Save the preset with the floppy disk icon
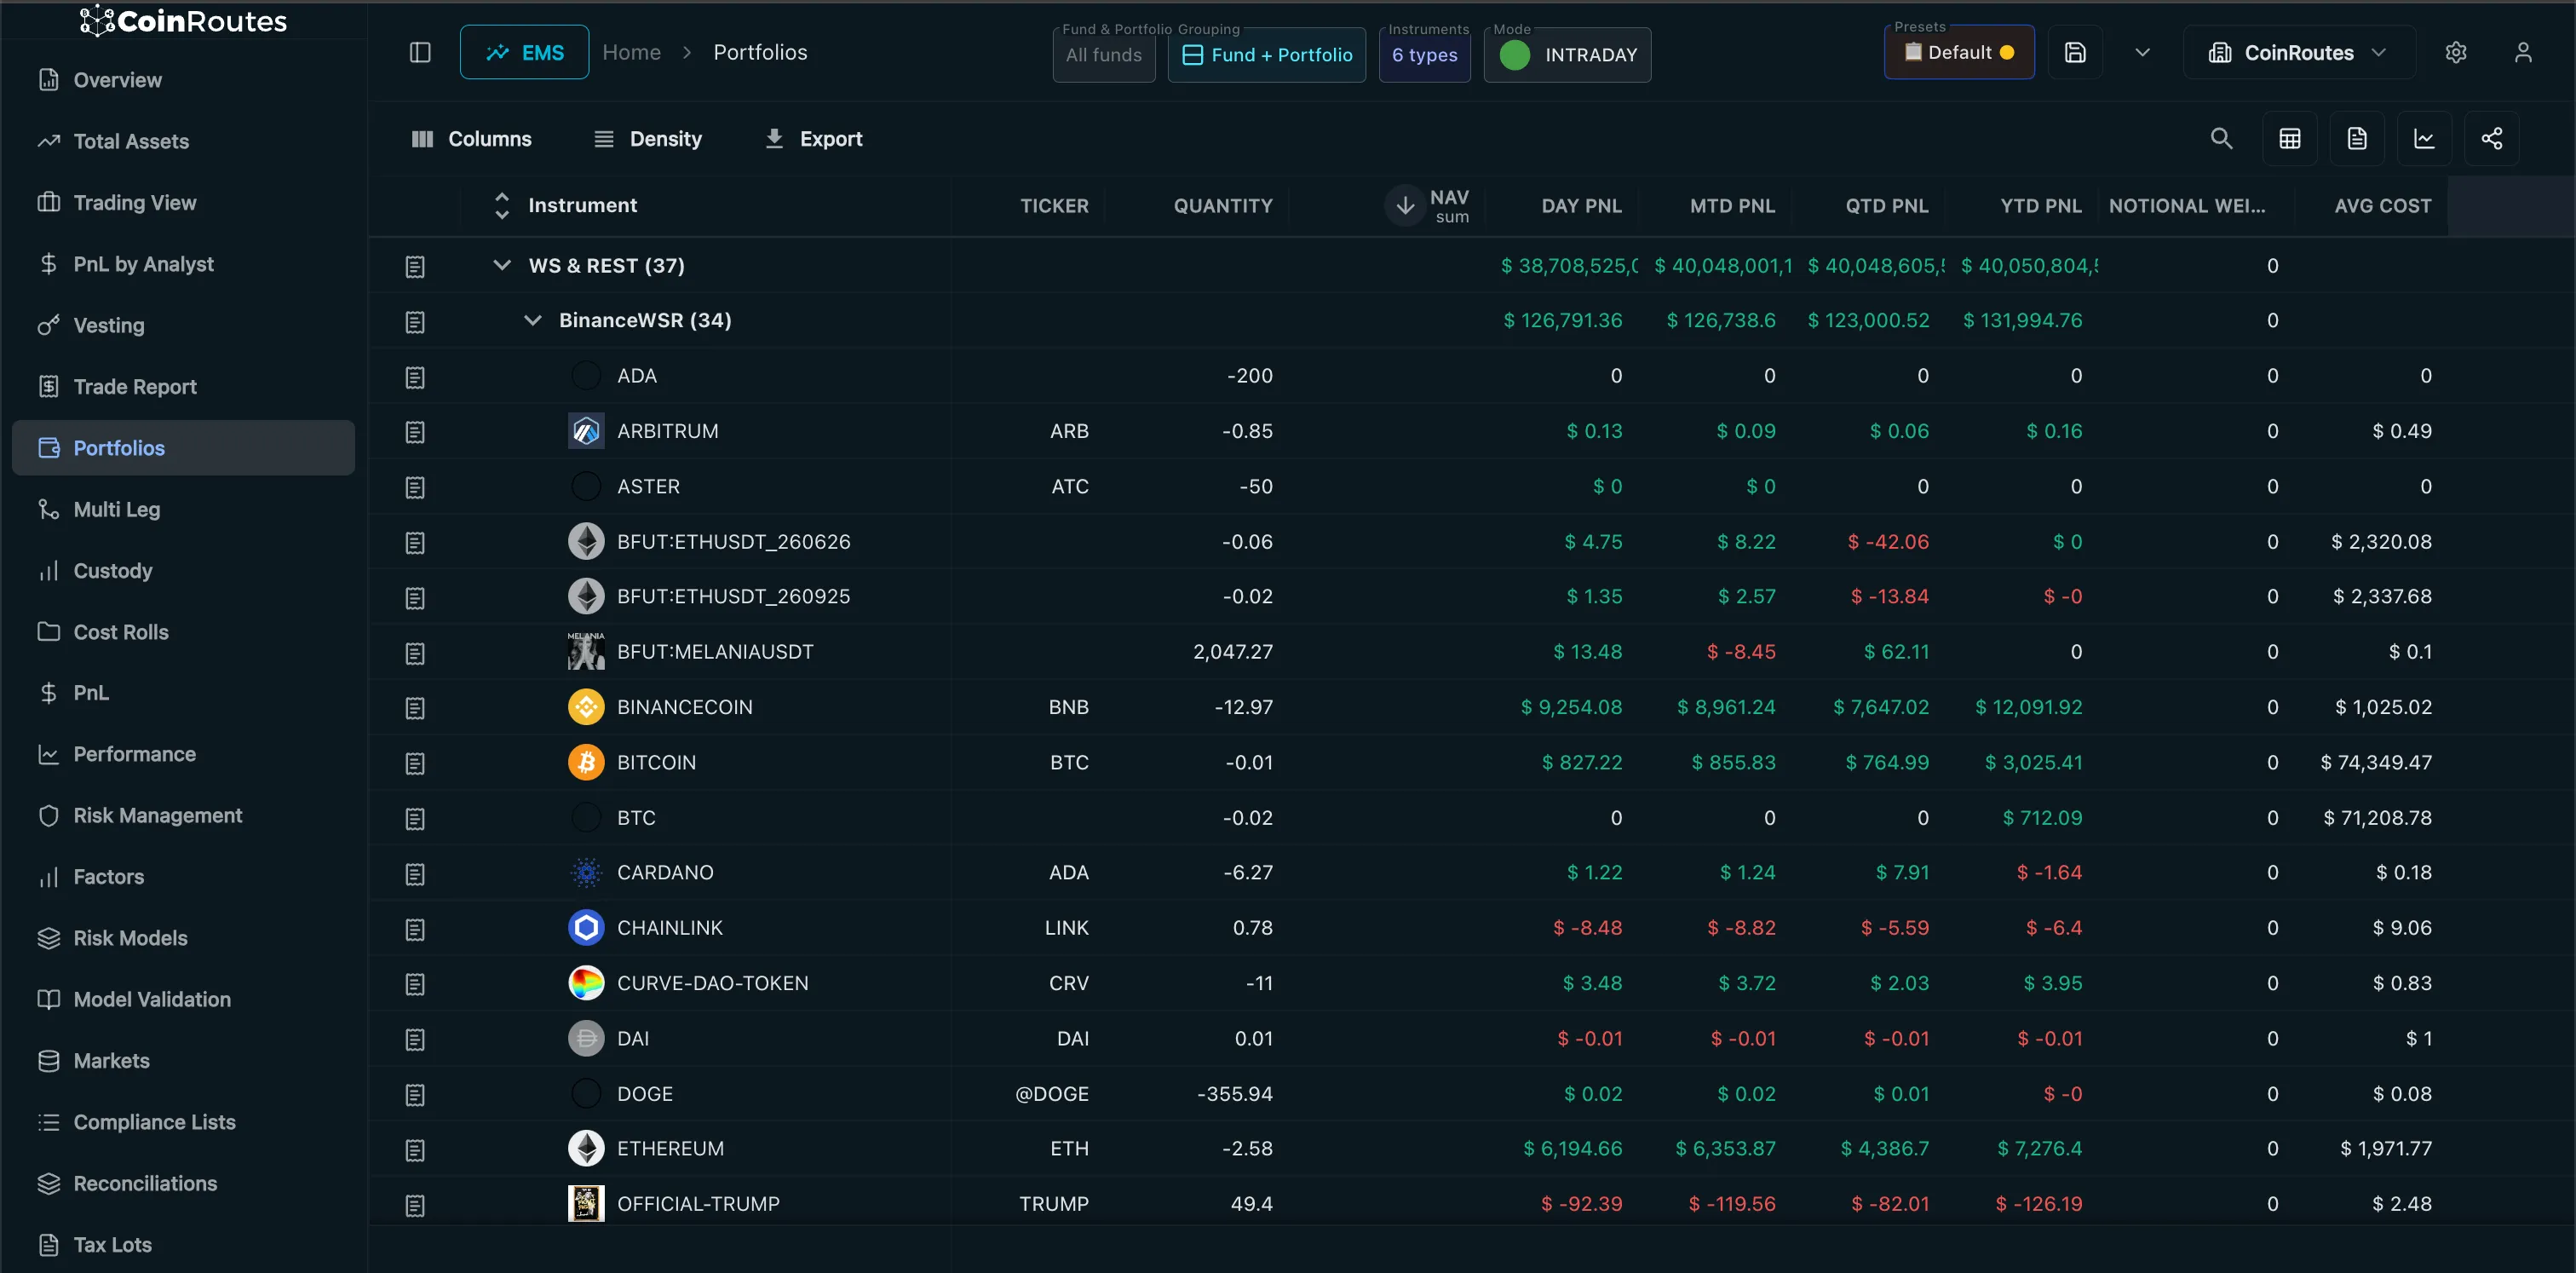The image size is (2576, 1273). click(2075, 53)
